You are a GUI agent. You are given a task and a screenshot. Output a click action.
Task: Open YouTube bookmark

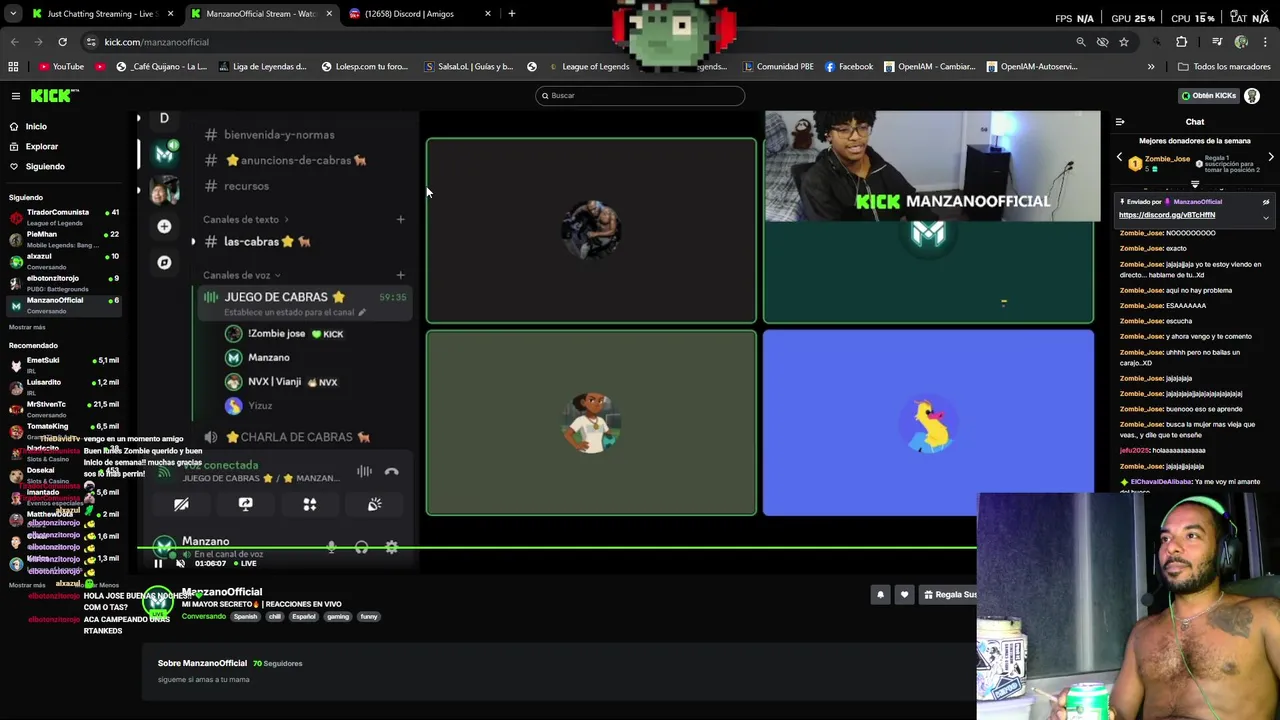pyautogui.click(x=61, y=67)
